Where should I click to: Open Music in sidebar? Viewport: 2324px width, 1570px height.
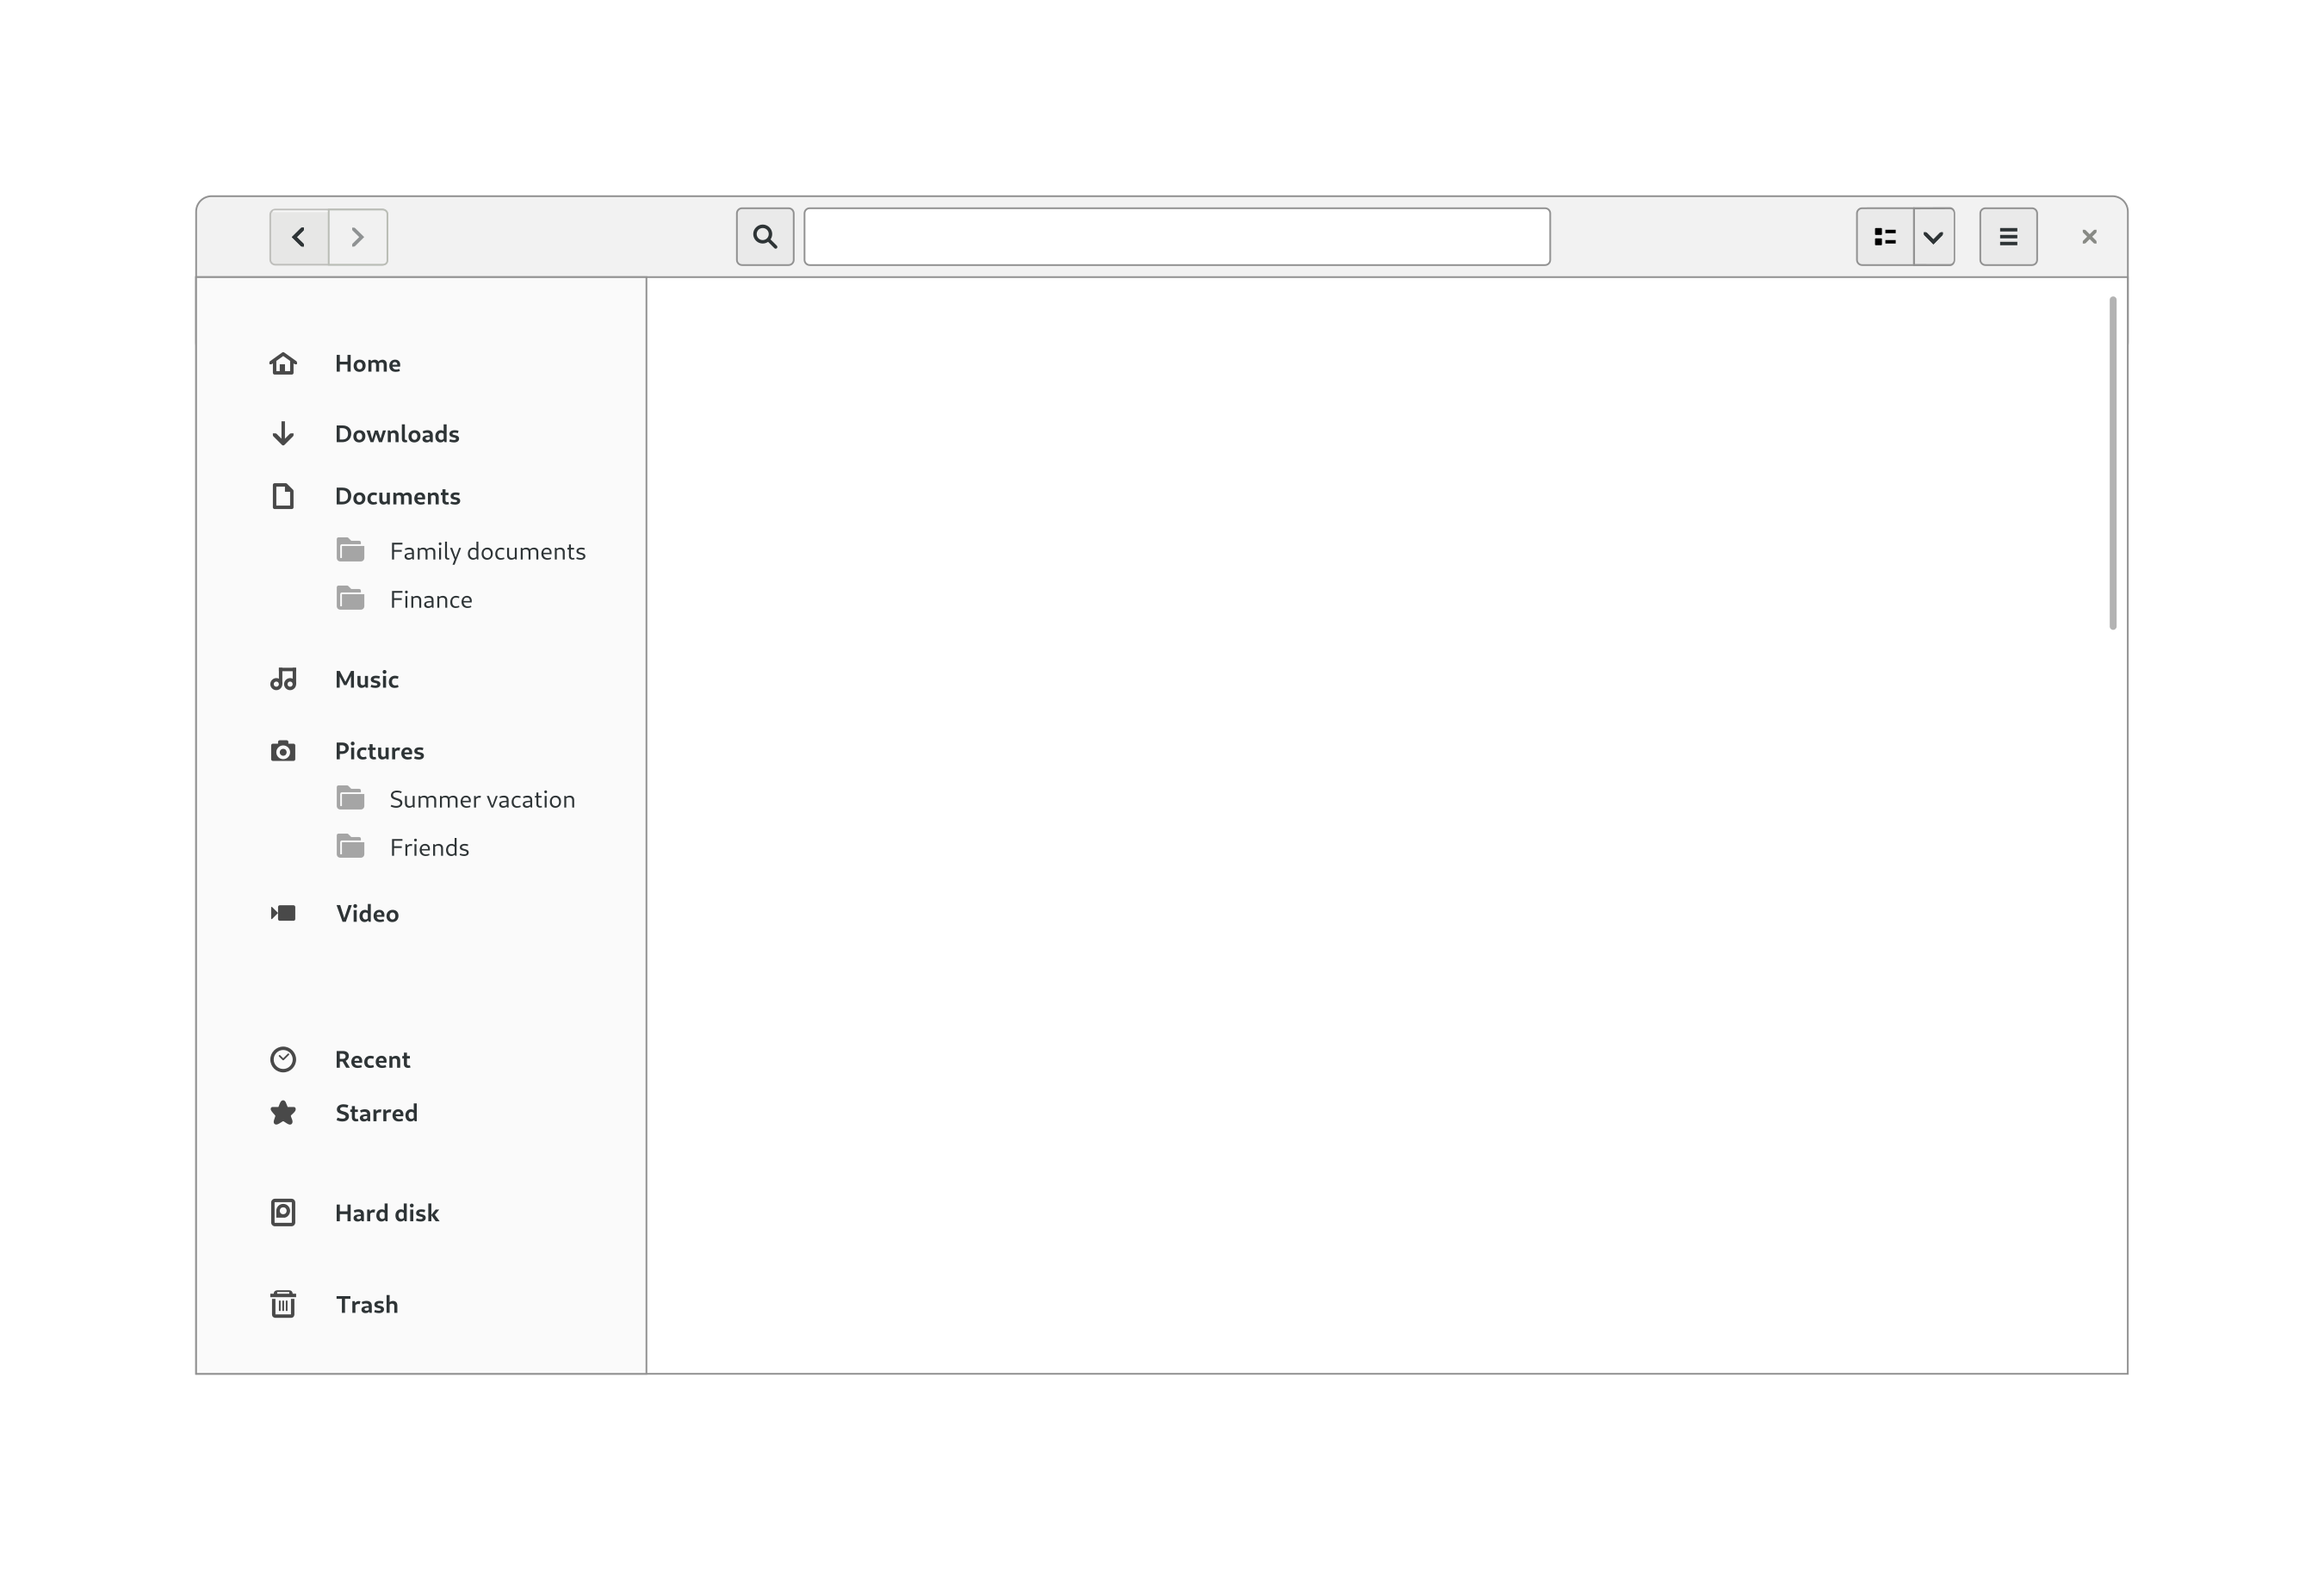[x=366, y=679]
